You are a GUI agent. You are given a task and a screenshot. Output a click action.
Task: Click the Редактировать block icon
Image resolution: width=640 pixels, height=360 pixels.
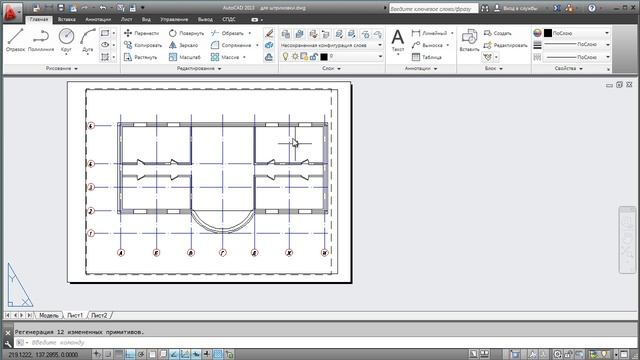click(505, 45)
